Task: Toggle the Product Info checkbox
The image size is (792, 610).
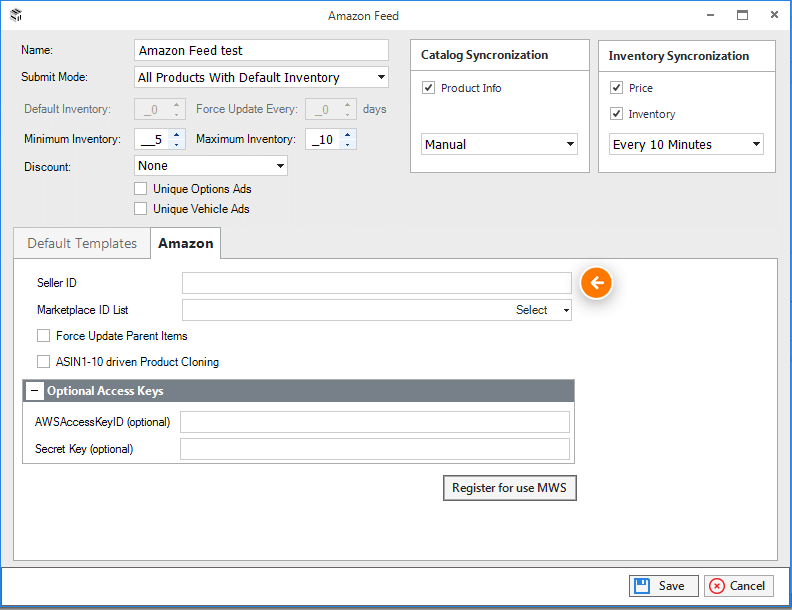Action: (428, 88)
